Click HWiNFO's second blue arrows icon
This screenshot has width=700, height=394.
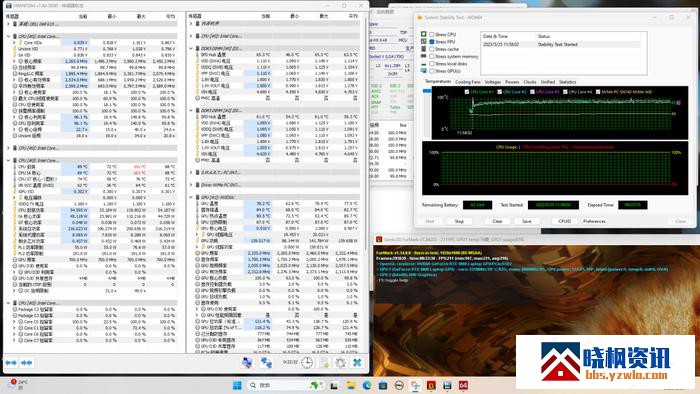tap(26, 363)
